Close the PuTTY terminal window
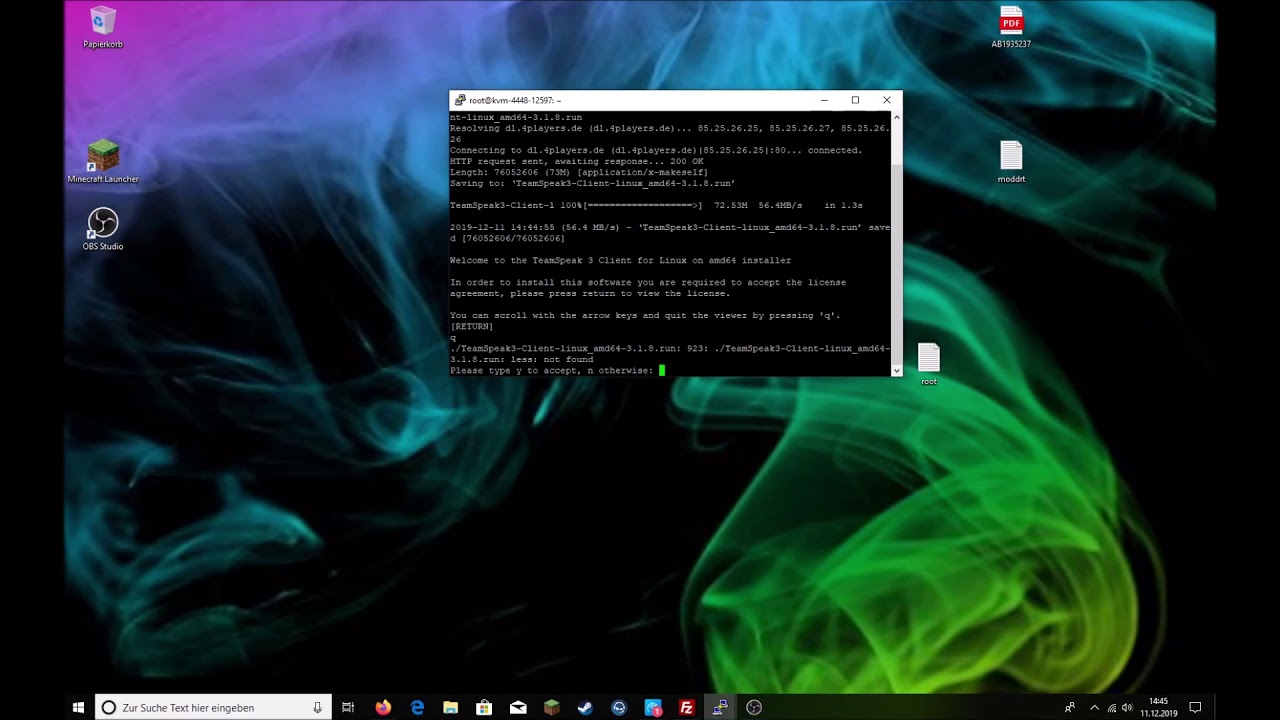1280x720 pixels. pos(886,100)
